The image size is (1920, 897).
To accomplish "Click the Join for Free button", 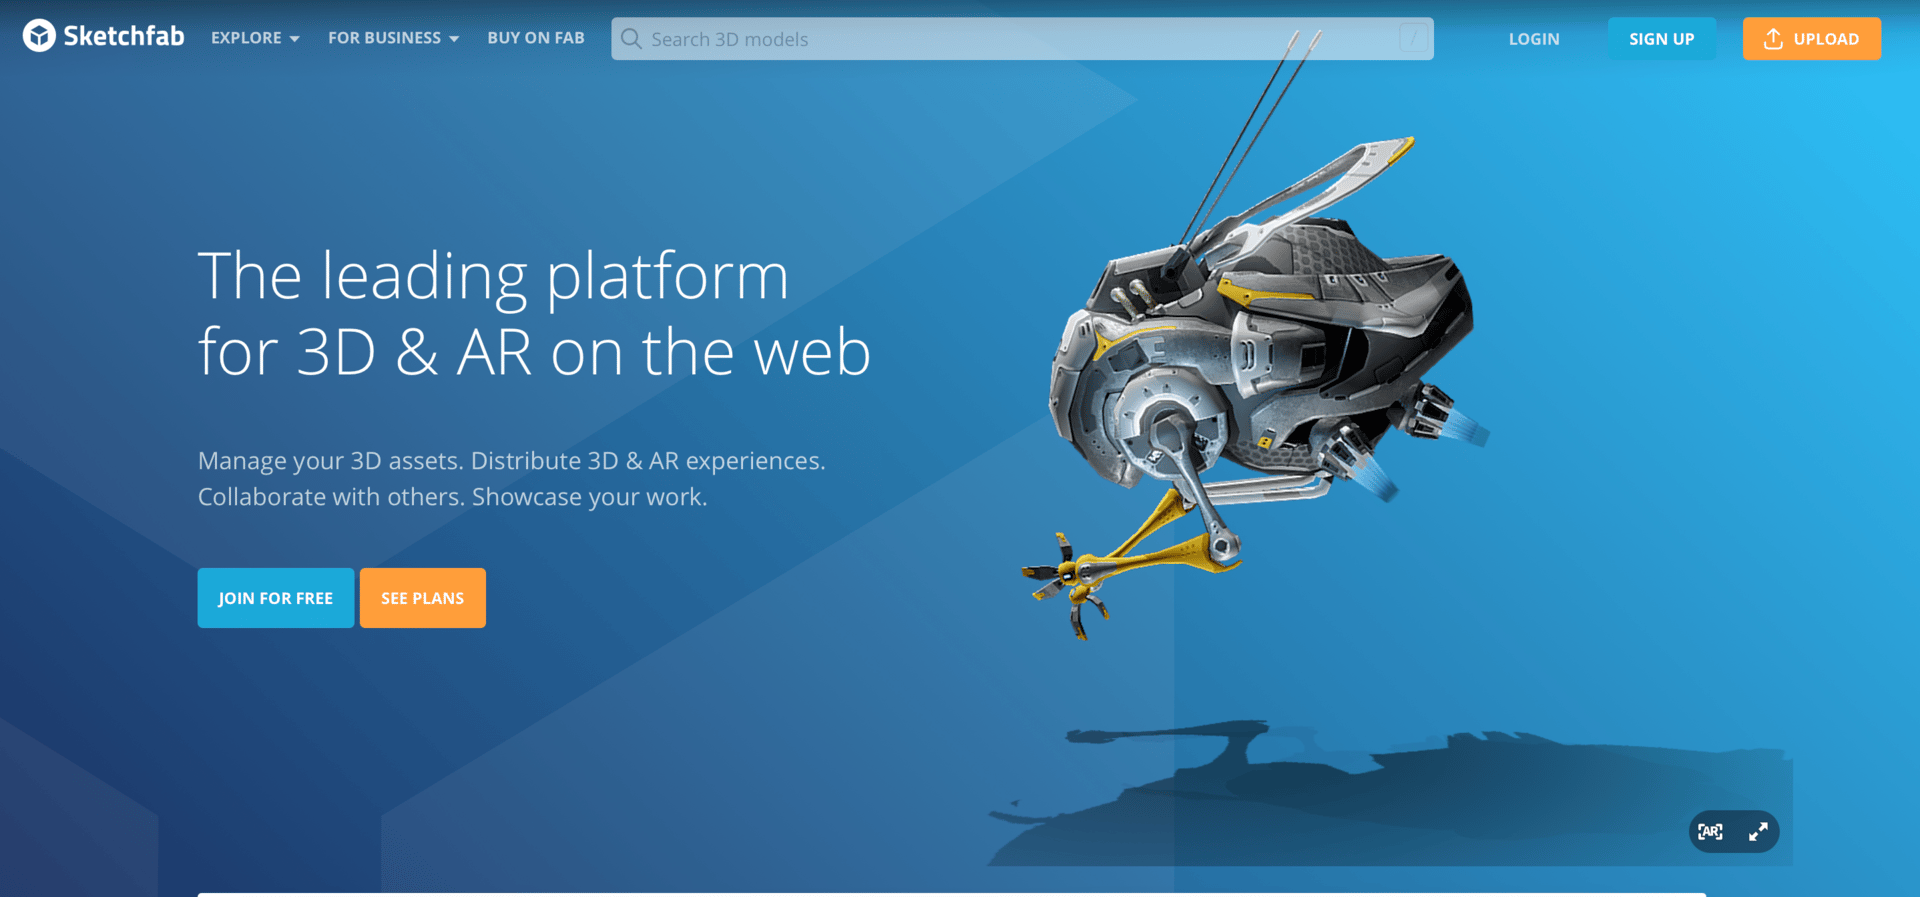I will (276, 598).
